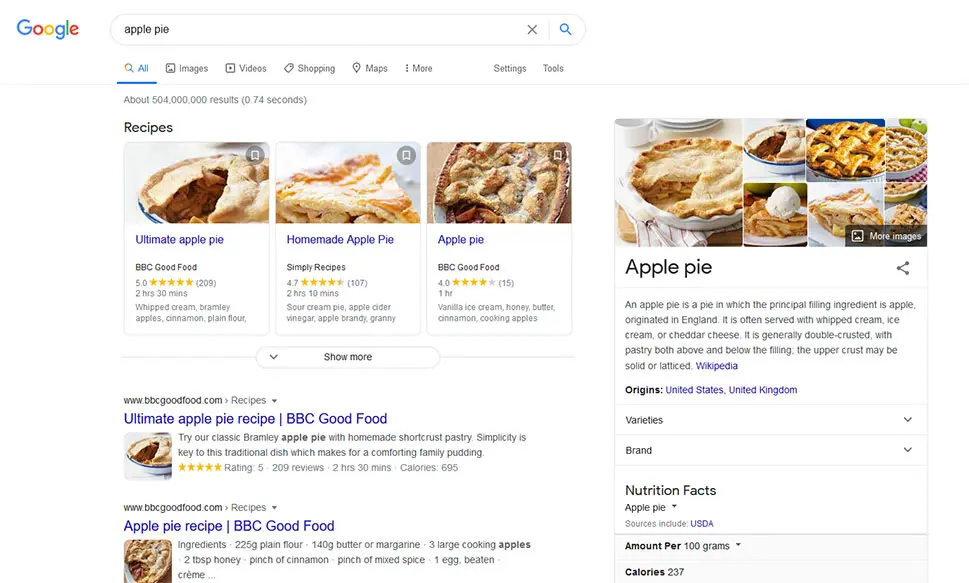Click the Show more recipes button
This screenshot has height=583, width=969.
348,357
